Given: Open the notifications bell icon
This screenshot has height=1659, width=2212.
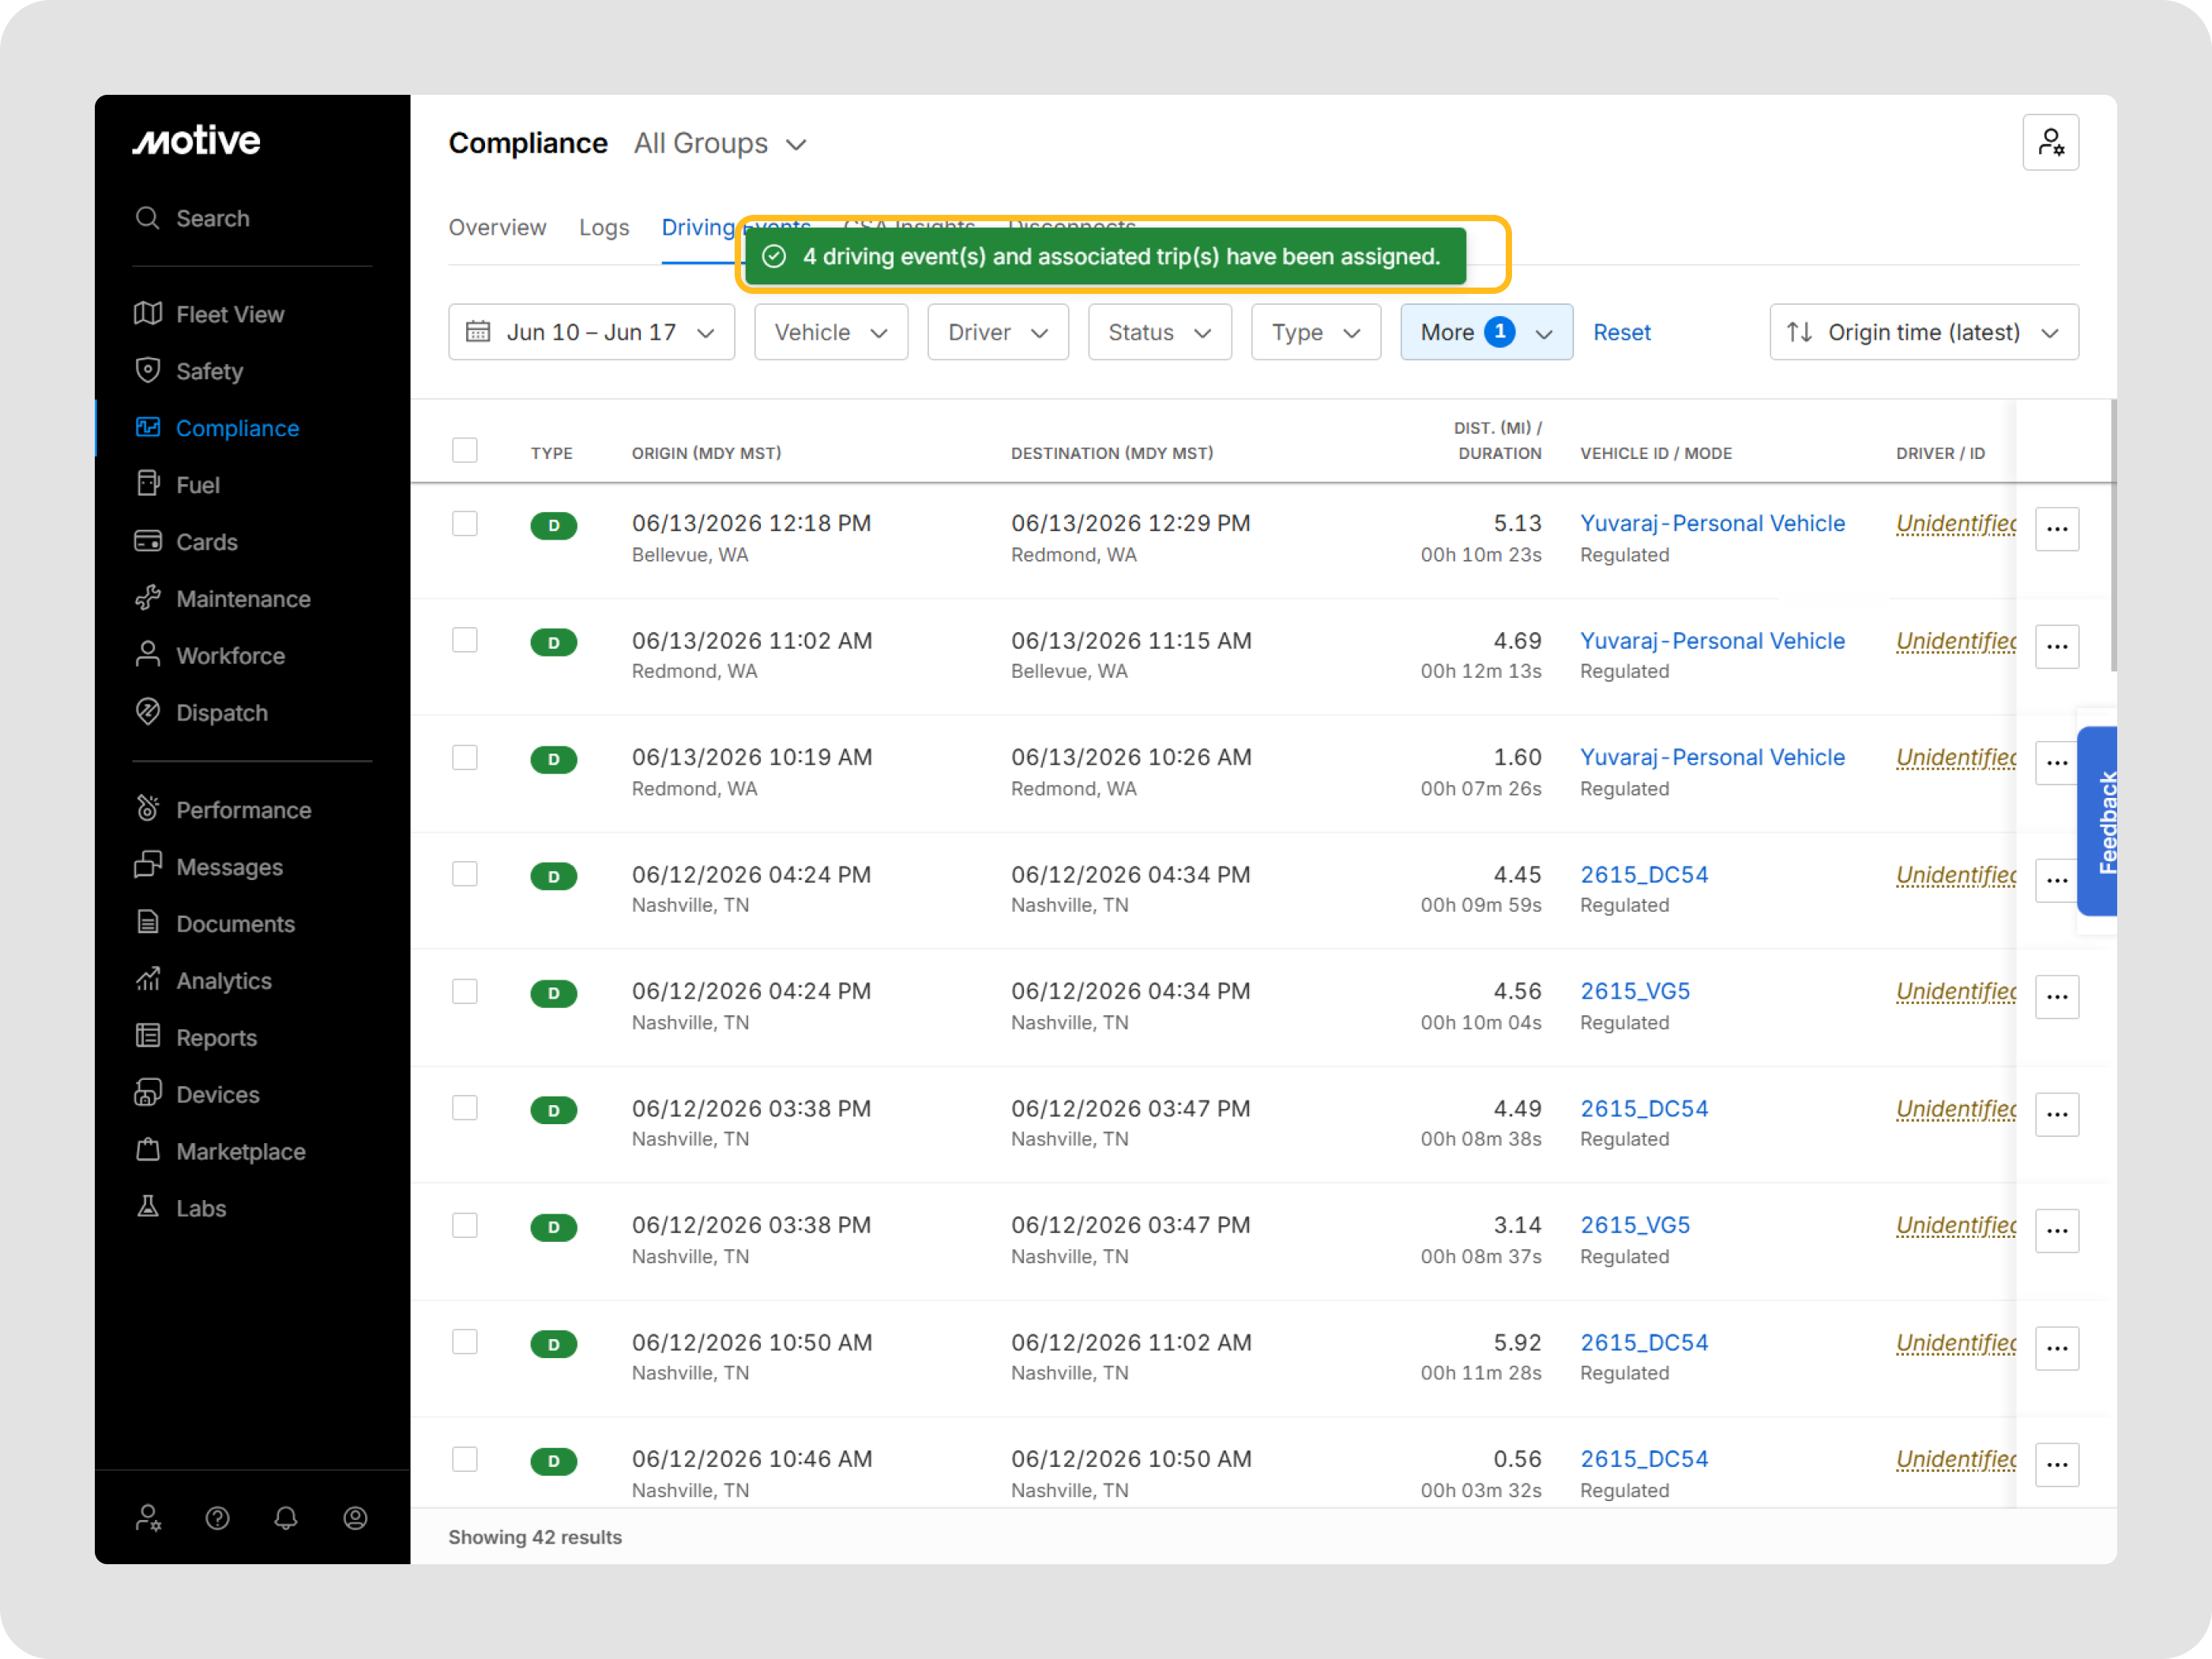Looking at the screenshot, I should pyautogui.click(x=286, y=1518).
